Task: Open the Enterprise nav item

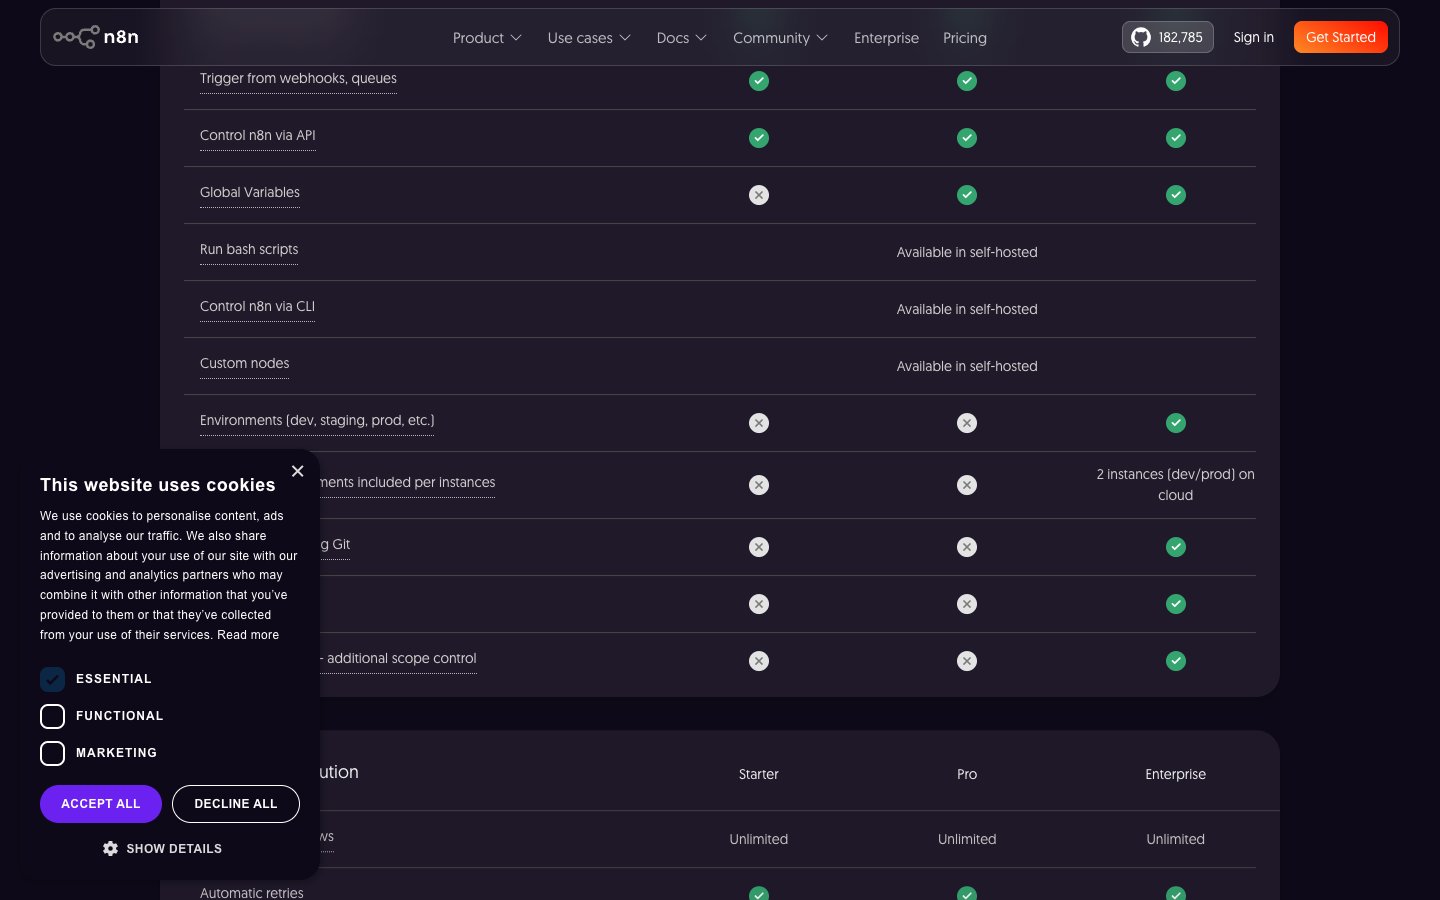Action: [886, 38]
